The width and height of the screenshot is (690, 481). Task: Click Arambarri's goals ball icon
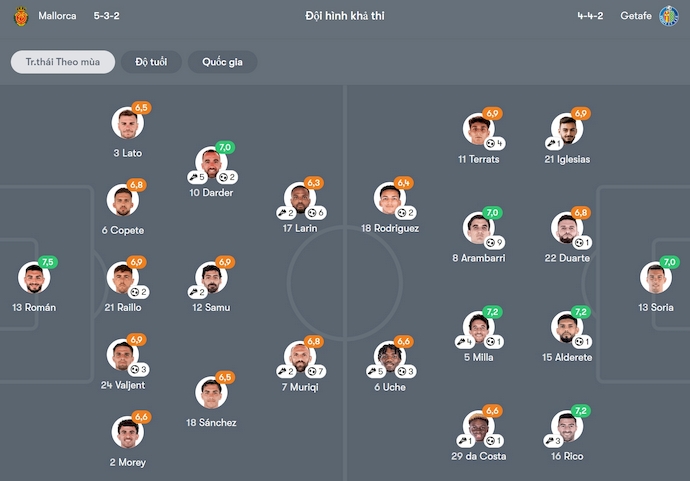pyautogui.click(x=490, y=242)
